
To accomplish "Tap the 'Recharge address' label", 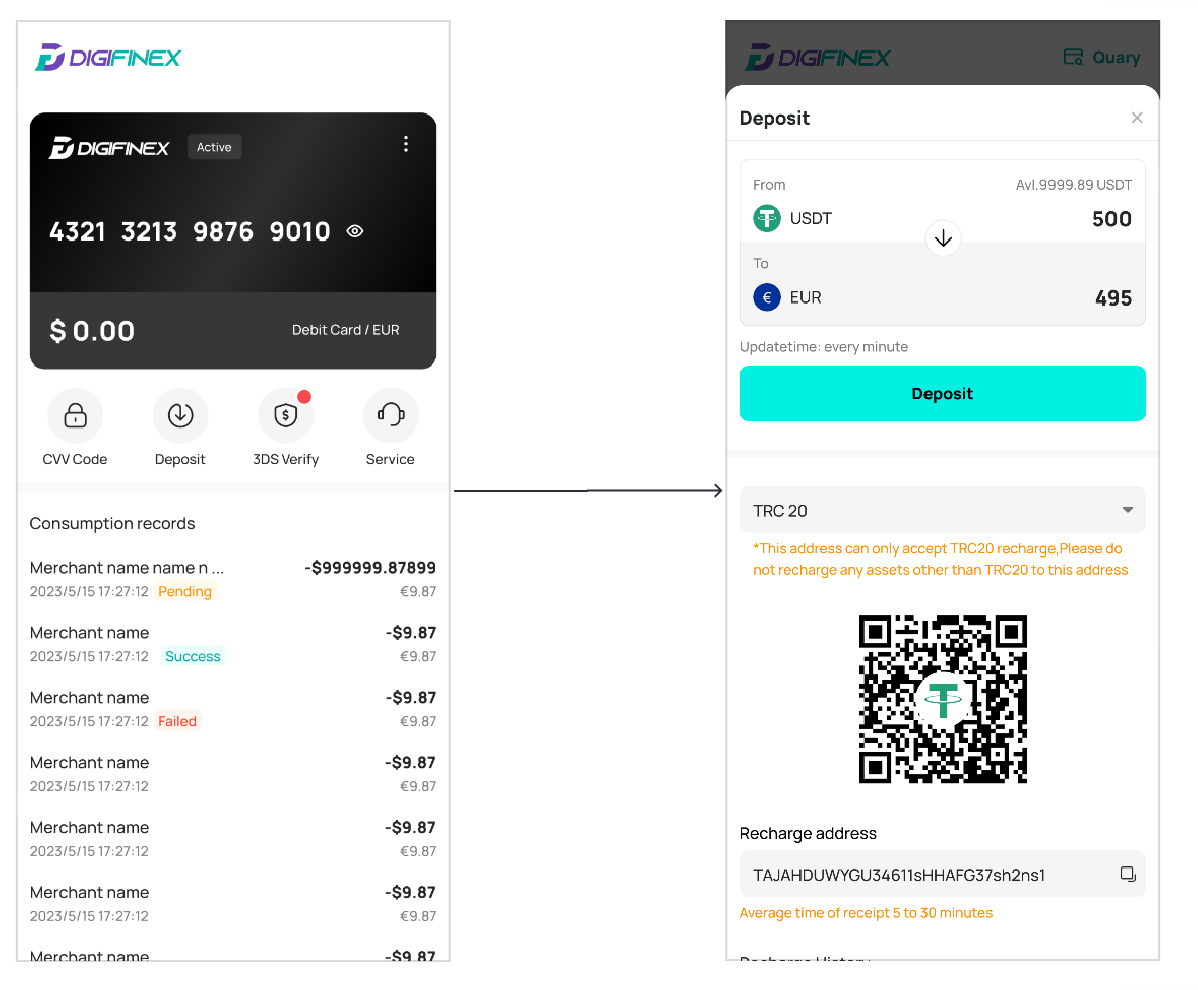I will (808, 833).
